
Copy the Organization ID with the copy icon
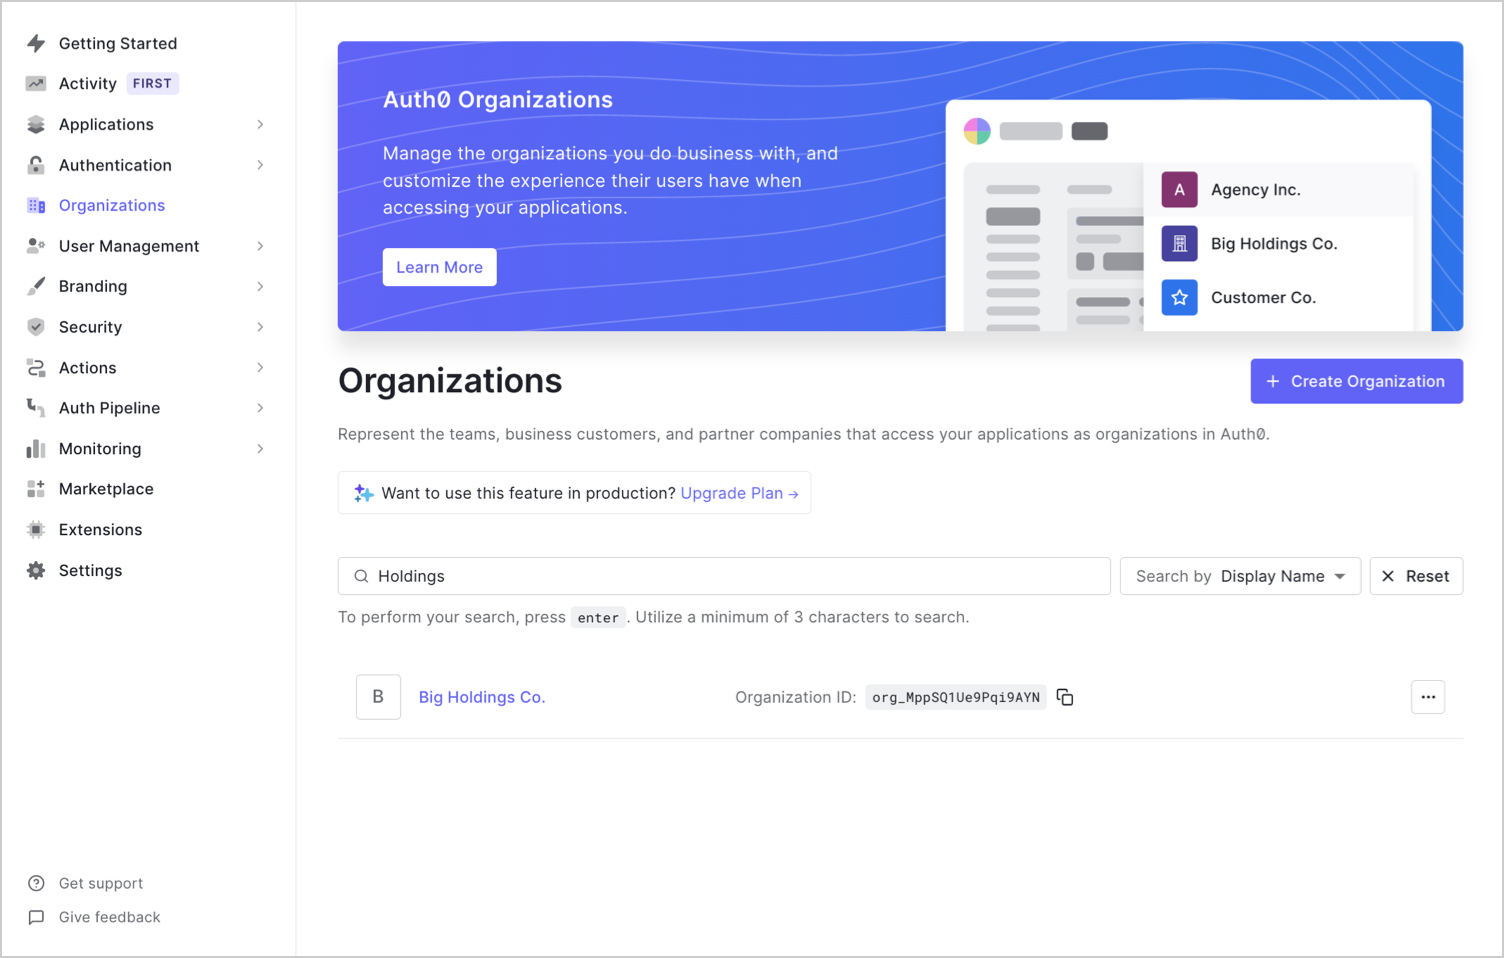(1065, 697)
